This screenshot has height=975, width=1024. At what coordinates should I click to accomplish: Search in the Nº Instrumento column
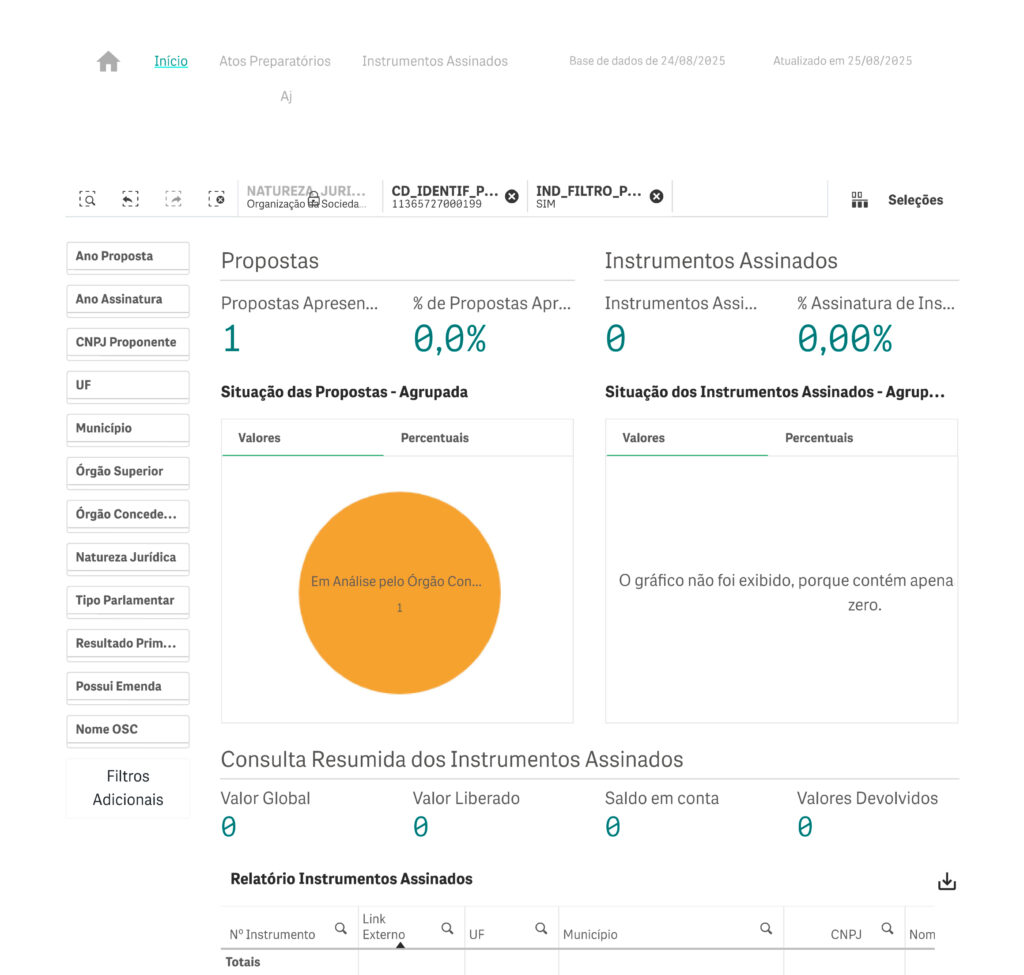click(341, 929)
